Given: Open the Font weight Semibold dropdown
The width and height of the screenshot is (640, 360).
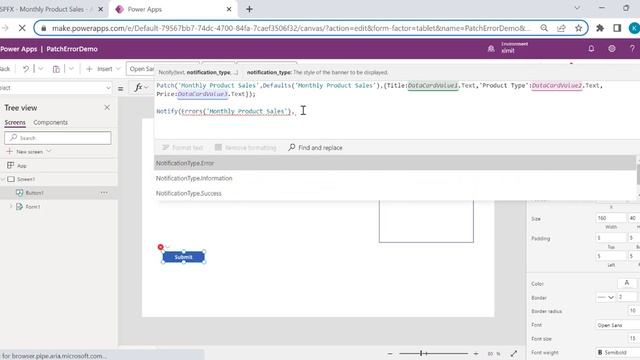Looking at the screenshot, I should (x=618, y=352).
